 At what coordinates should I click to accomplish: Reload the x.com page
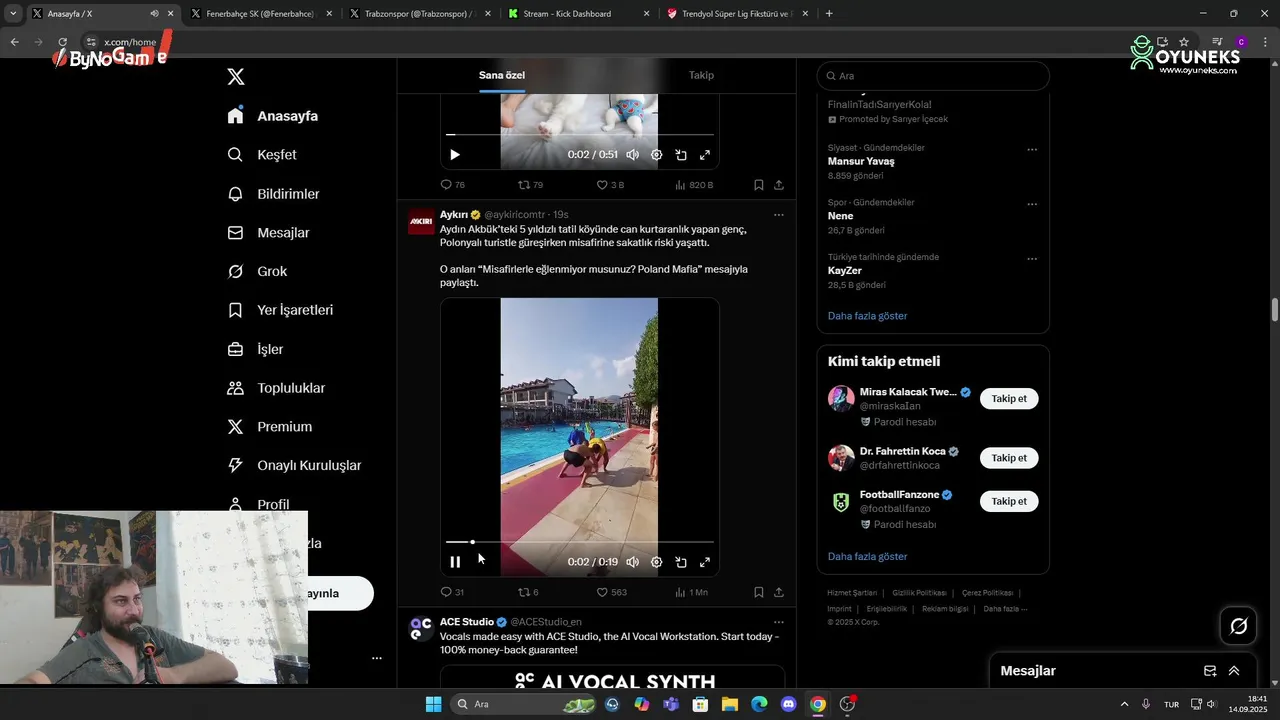click(x=62, y=42)
